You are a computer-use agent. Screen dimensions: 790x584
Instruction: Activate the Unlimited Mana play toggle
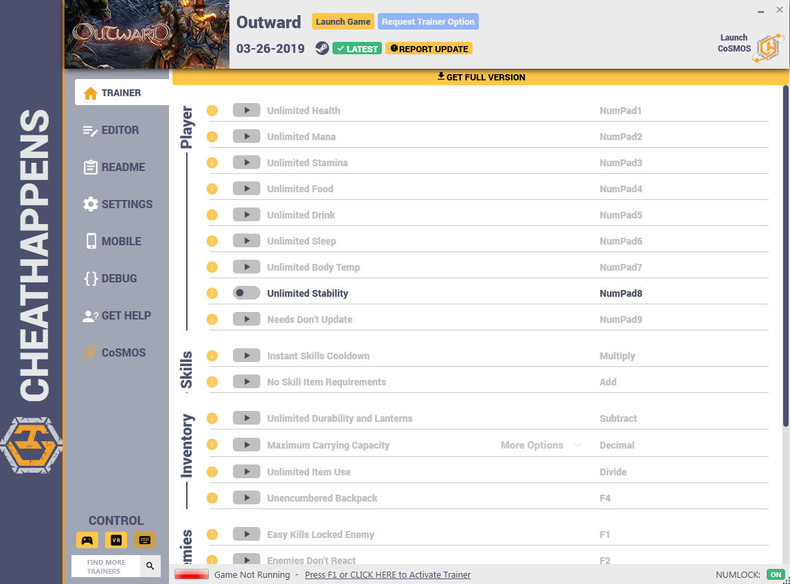tap(246, 137)
